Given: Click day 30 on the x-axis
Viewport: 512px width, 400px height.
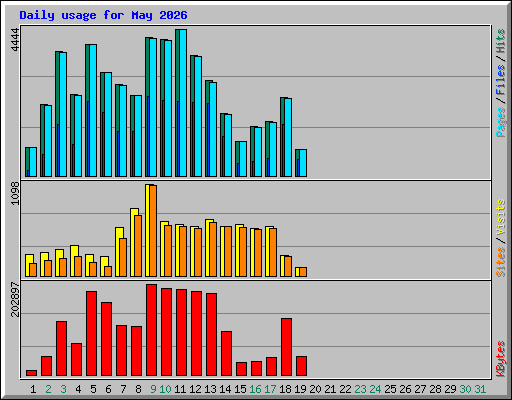Looking at the screenshot, I should pos(465,389).
